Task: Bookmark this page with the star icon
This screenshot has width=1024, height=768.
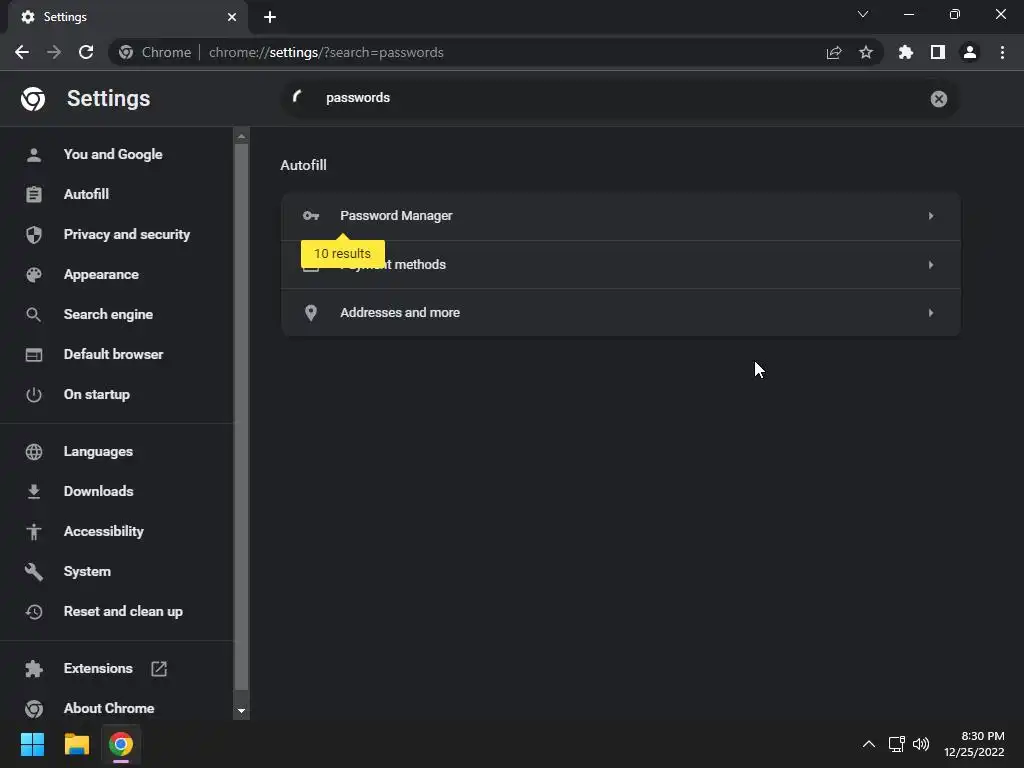Action: pyautogui.click(x=866, y=52)
